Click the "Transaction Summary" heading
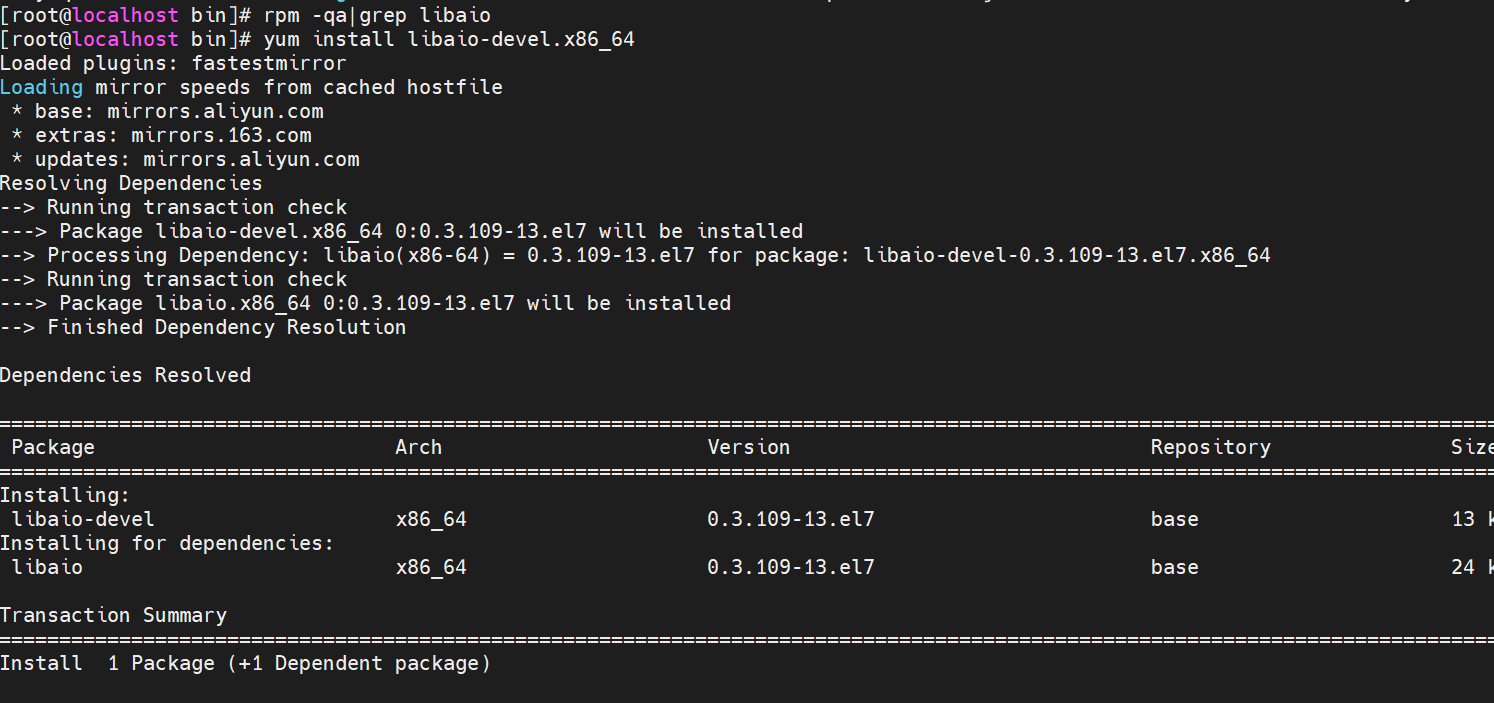Image resolution: width=1494 pixels, height=703 pixels. point(113,615)
